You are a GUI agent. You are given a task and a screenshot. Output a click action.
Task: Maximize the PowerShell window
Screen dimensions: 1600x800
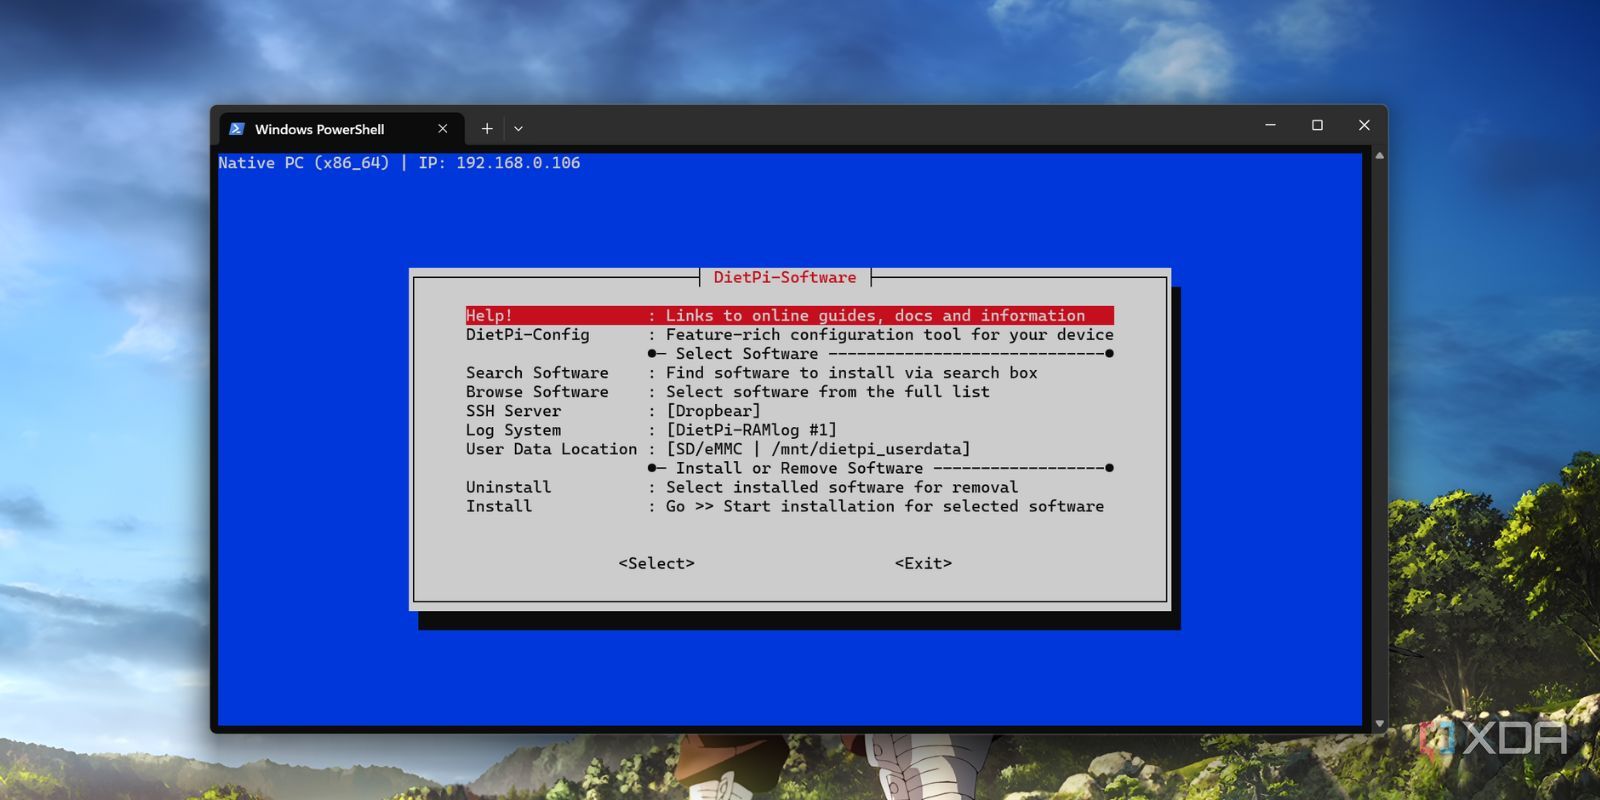[x=1317, y=125]
